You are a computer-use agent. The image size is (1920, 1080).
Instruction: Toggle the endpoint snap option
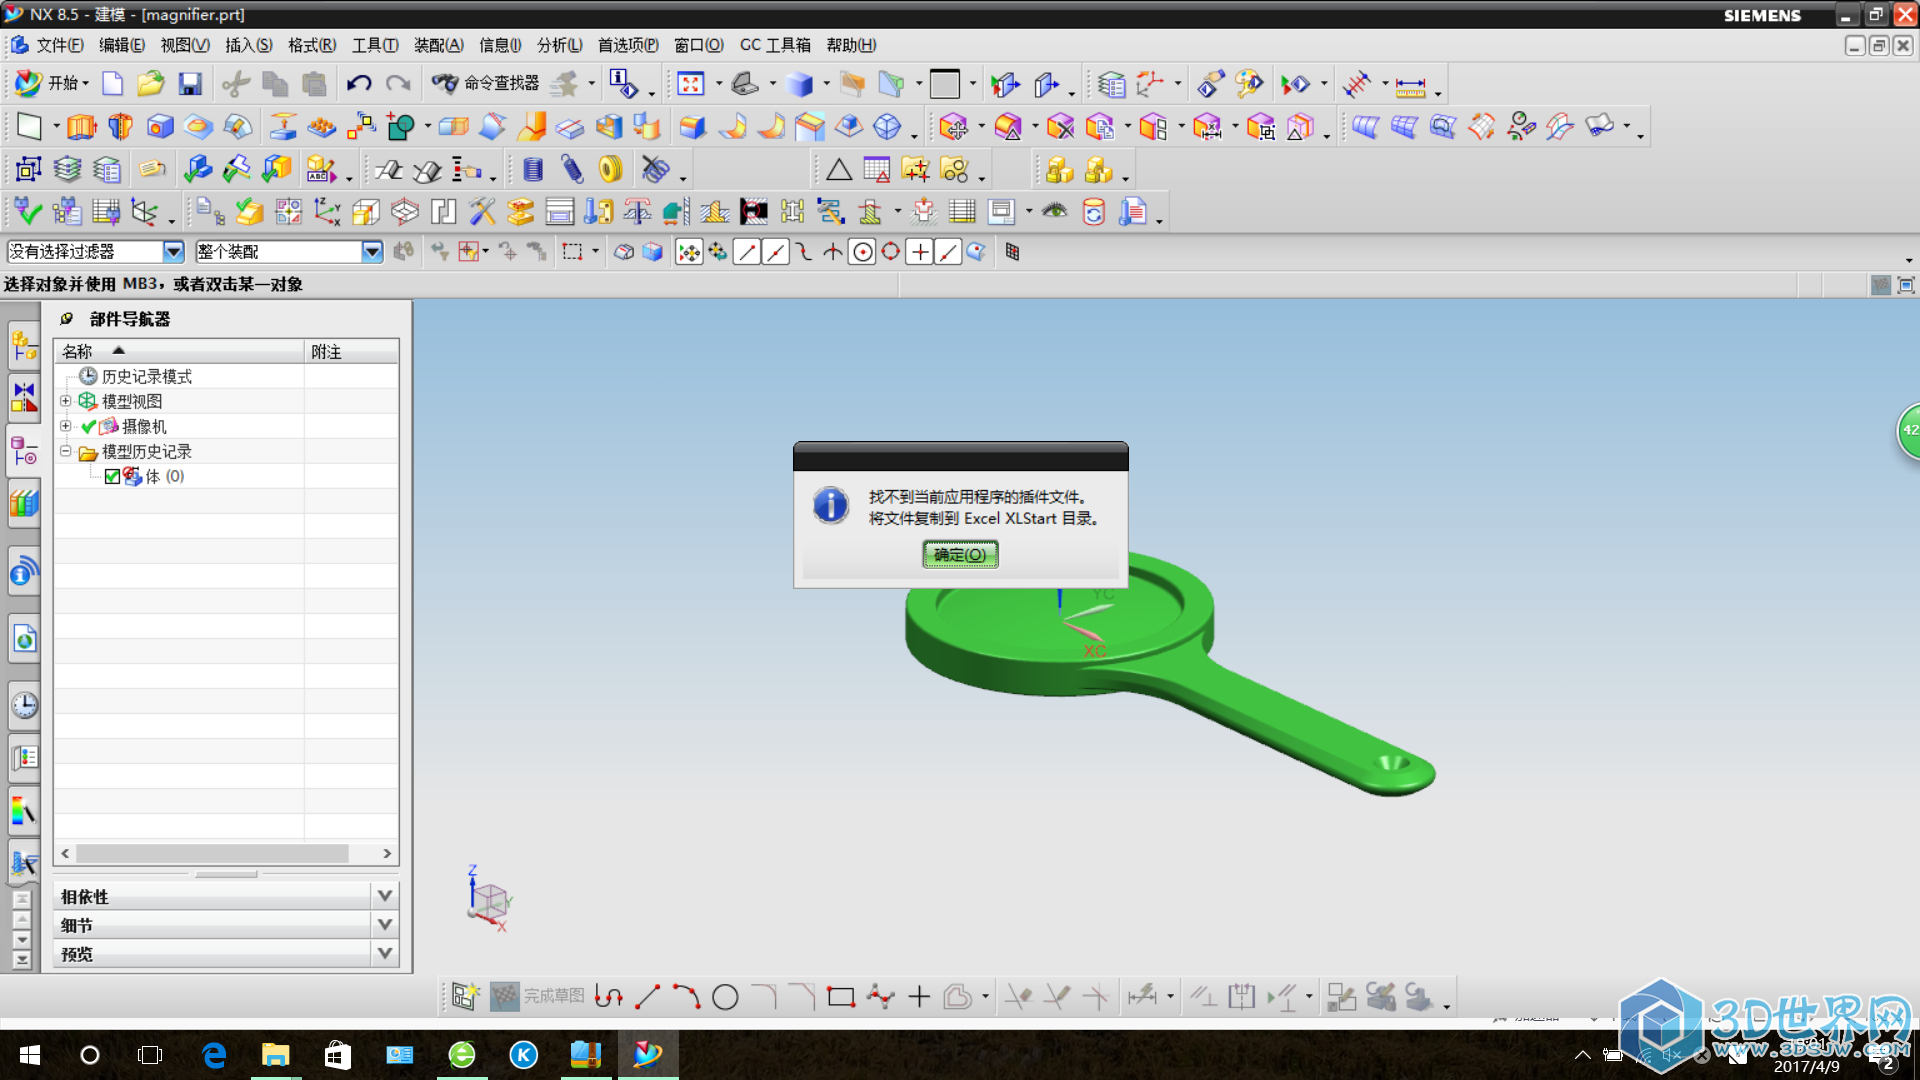coord(746,252)
